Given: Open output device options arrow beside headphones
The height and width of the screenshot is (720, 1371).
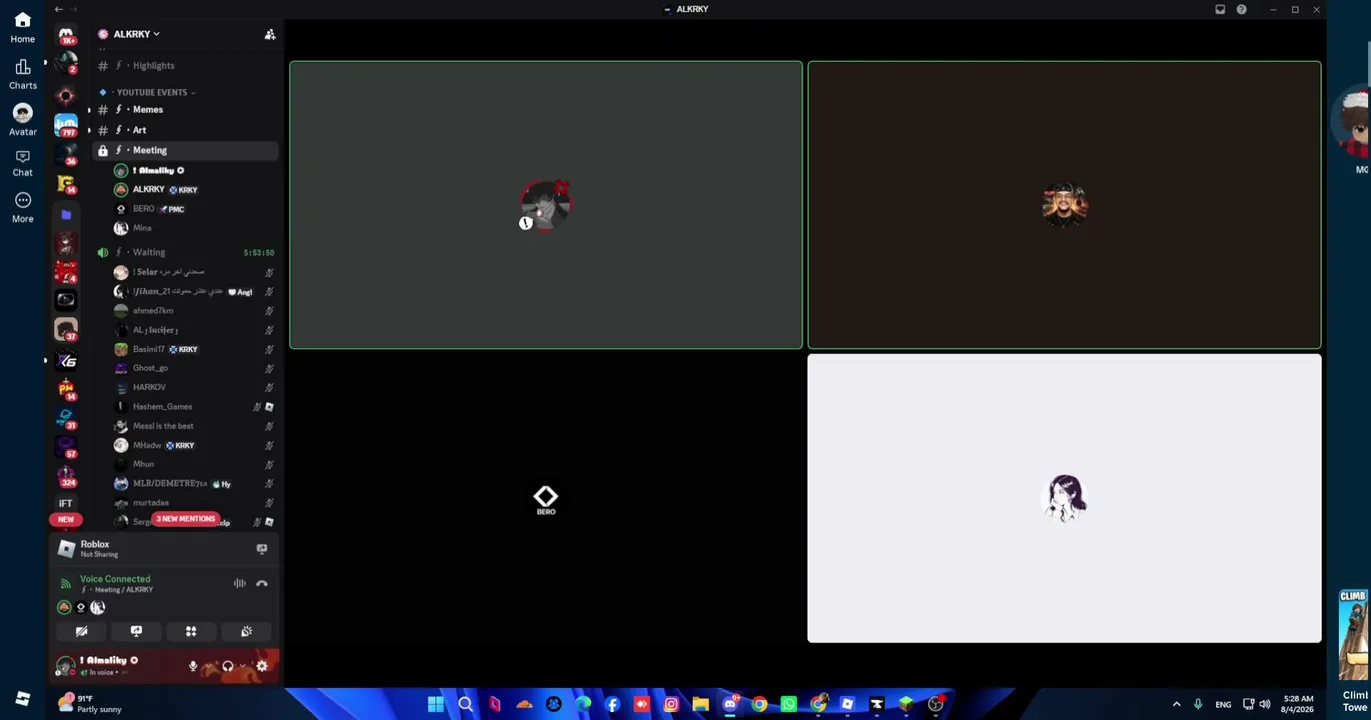Looking at the screenshot, I should pos(243,666).
